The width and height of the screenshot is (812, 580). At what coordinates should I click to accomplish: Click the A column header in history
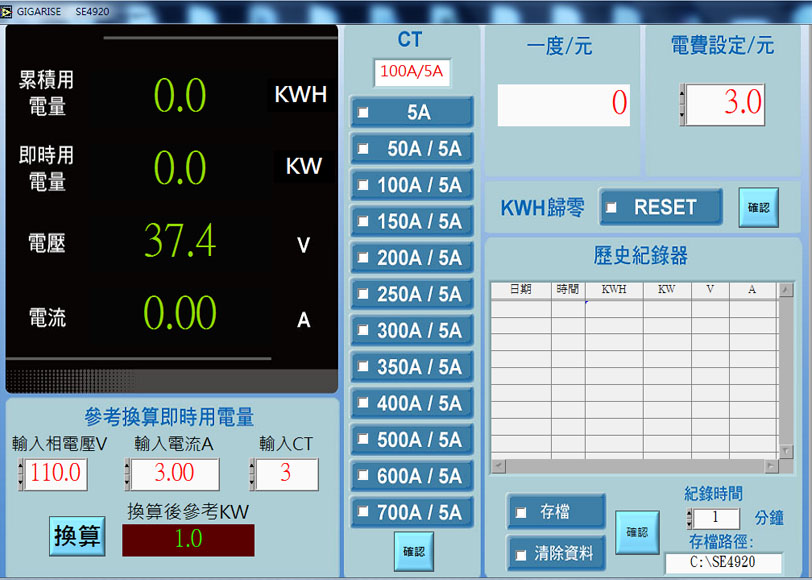click(752, 290)
